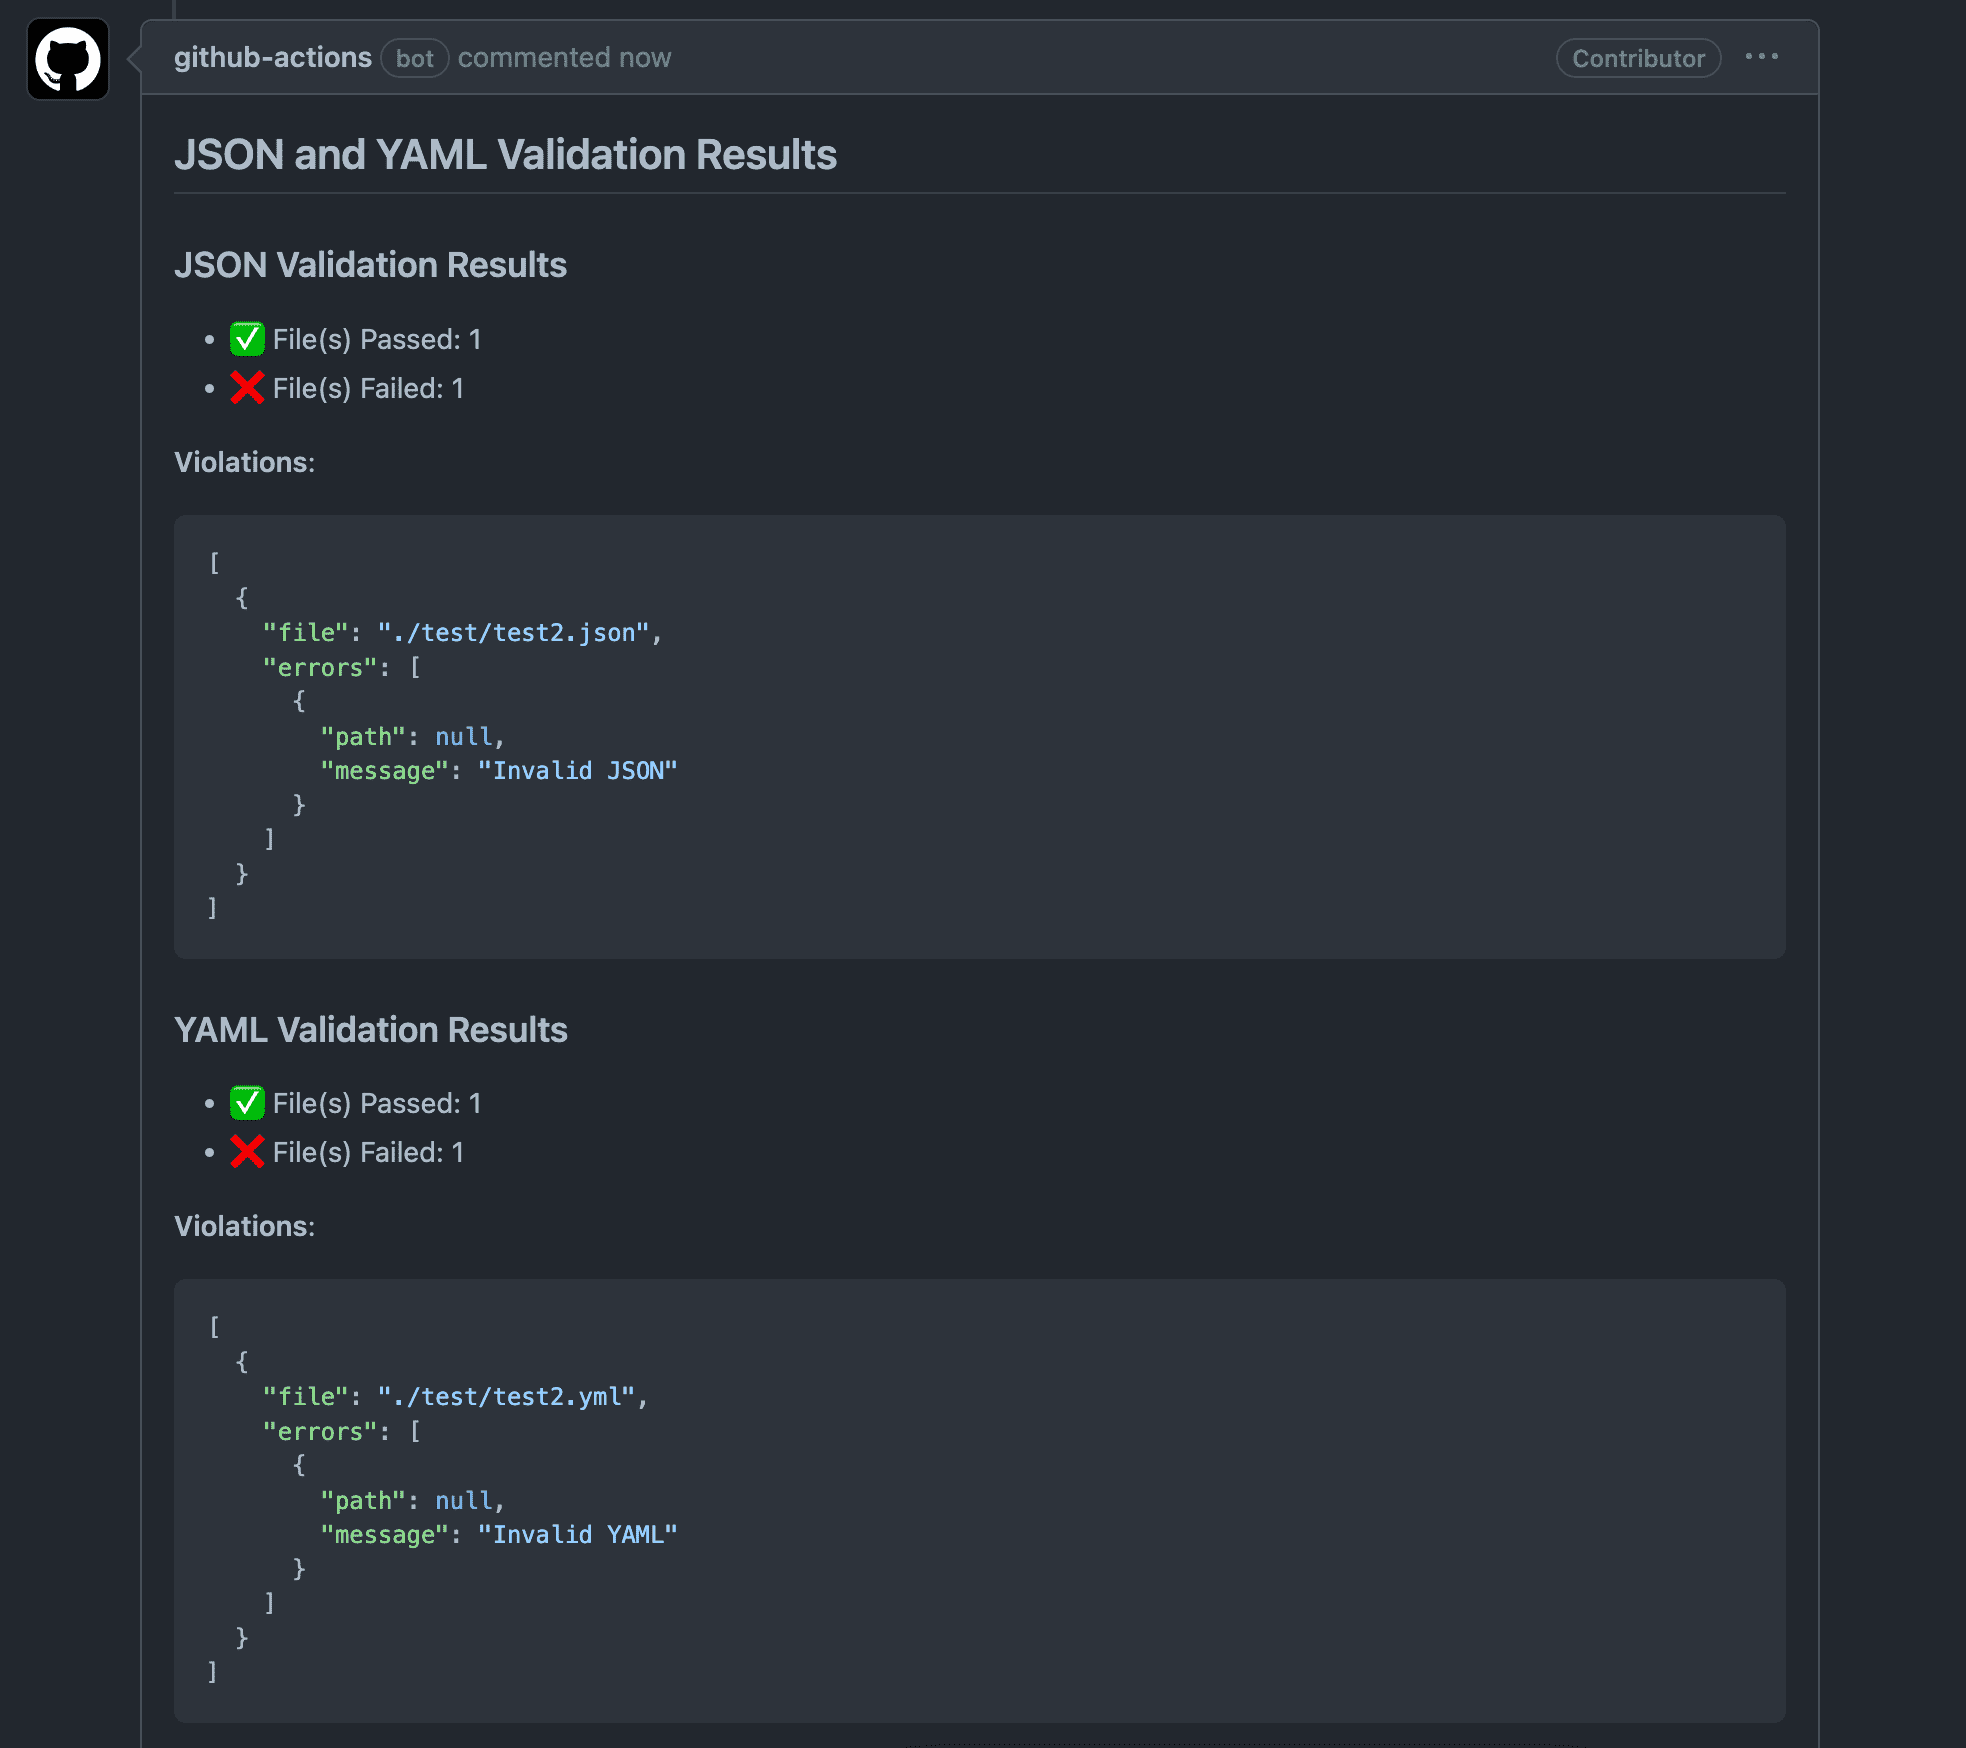Click 'File(s) Failed: 1' in YAML section
The height and width of the screenshot is (1748, 1966).
367,1153
